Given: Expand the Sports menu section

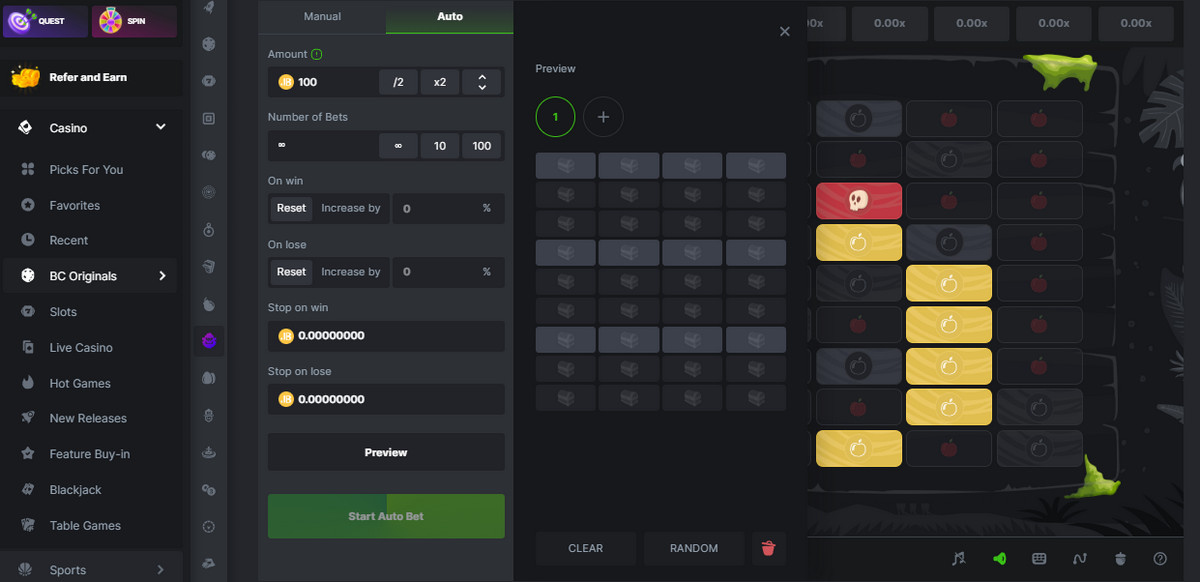Looking at the screenshot, I should click(160, 570).
